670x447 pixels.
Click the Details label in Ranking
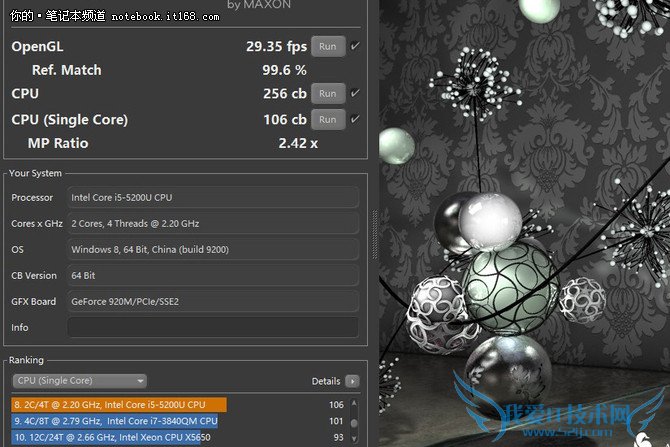click(326, 381)
